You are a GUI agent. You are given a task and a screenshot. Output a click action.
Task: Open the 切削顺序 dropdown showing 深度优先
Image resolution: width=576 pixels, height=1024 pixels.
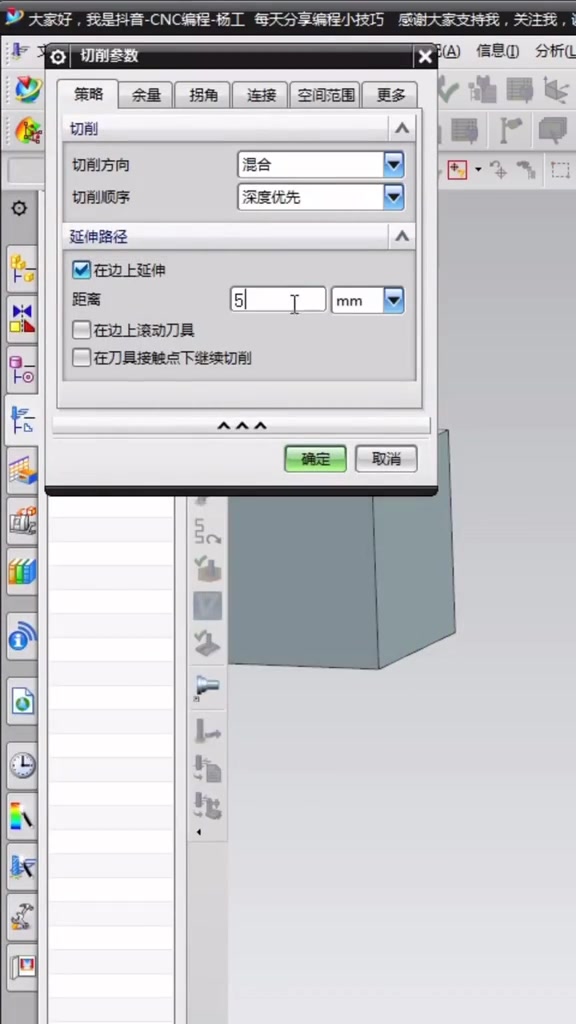click(x=320, y=197)
